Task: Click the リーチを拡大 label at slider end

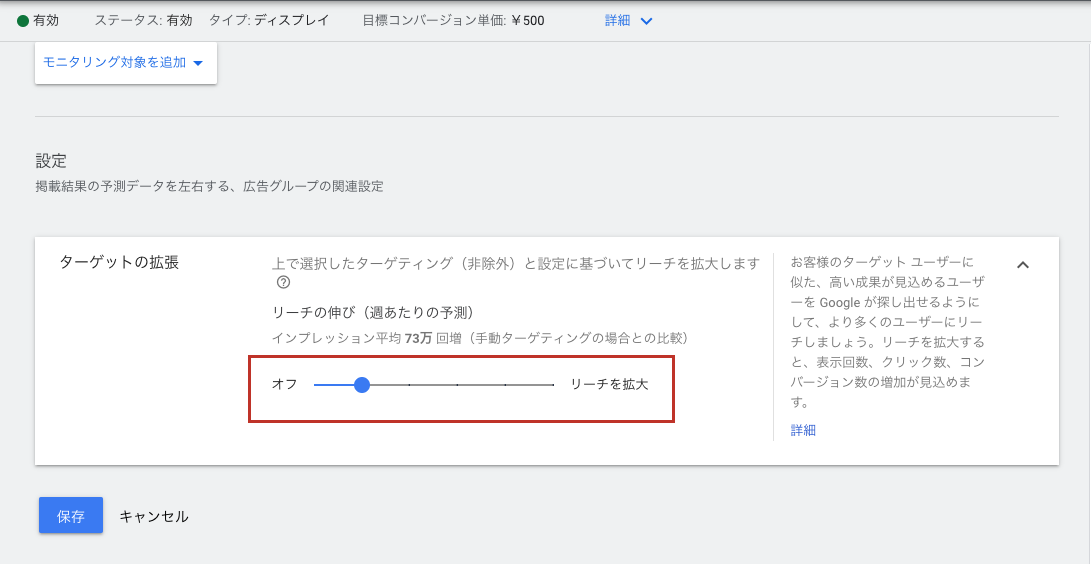Action: [609, 385]
